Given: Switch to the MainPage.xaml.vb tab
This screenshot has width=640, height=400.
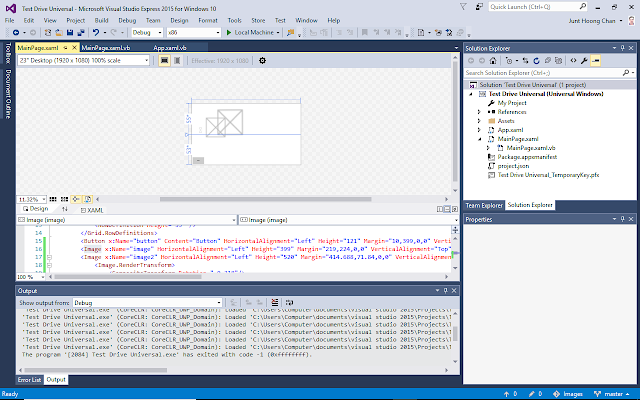Looking at the screenshot, I should pyautogui.click(x=106, y=48).
